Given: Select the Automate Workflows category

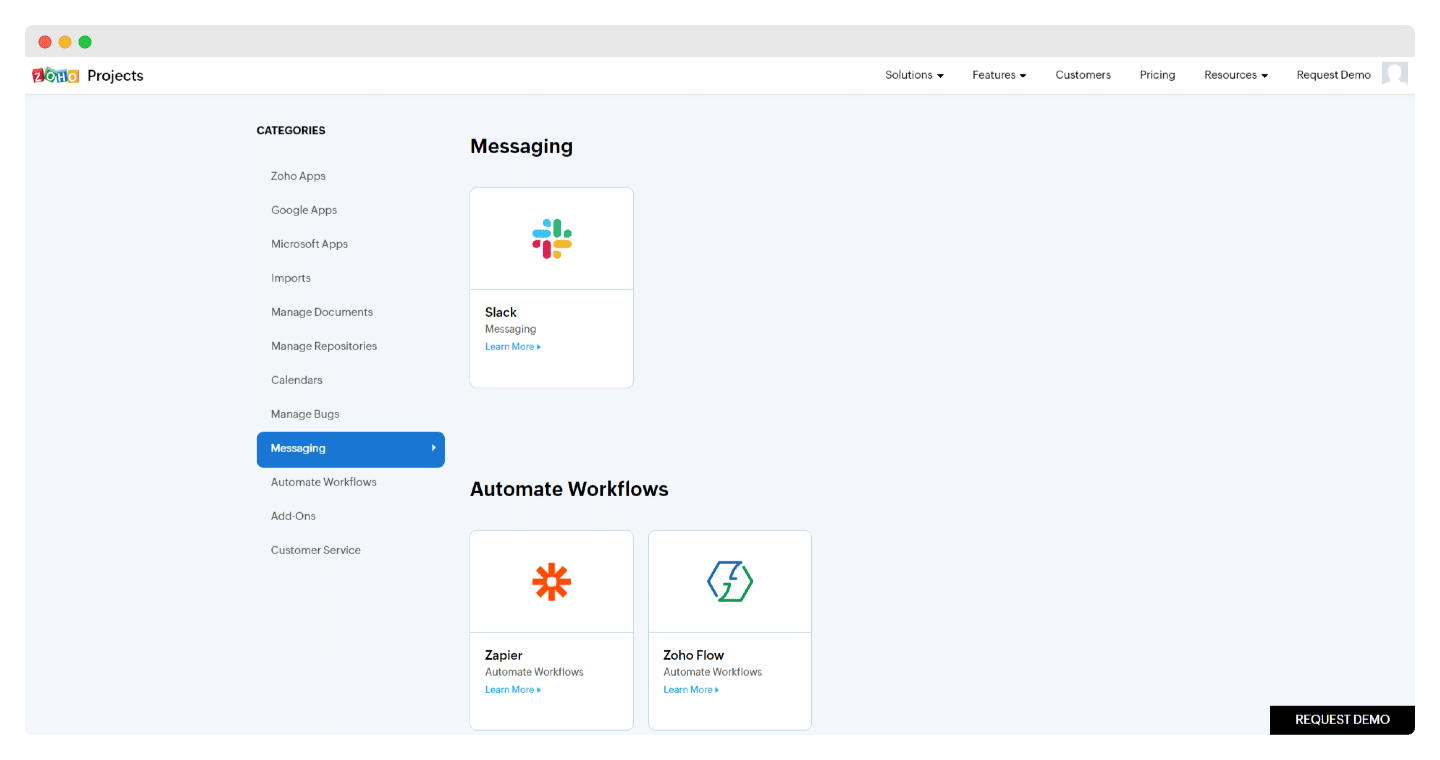Looking at the screenshot, I should click(x=324, y=482).
